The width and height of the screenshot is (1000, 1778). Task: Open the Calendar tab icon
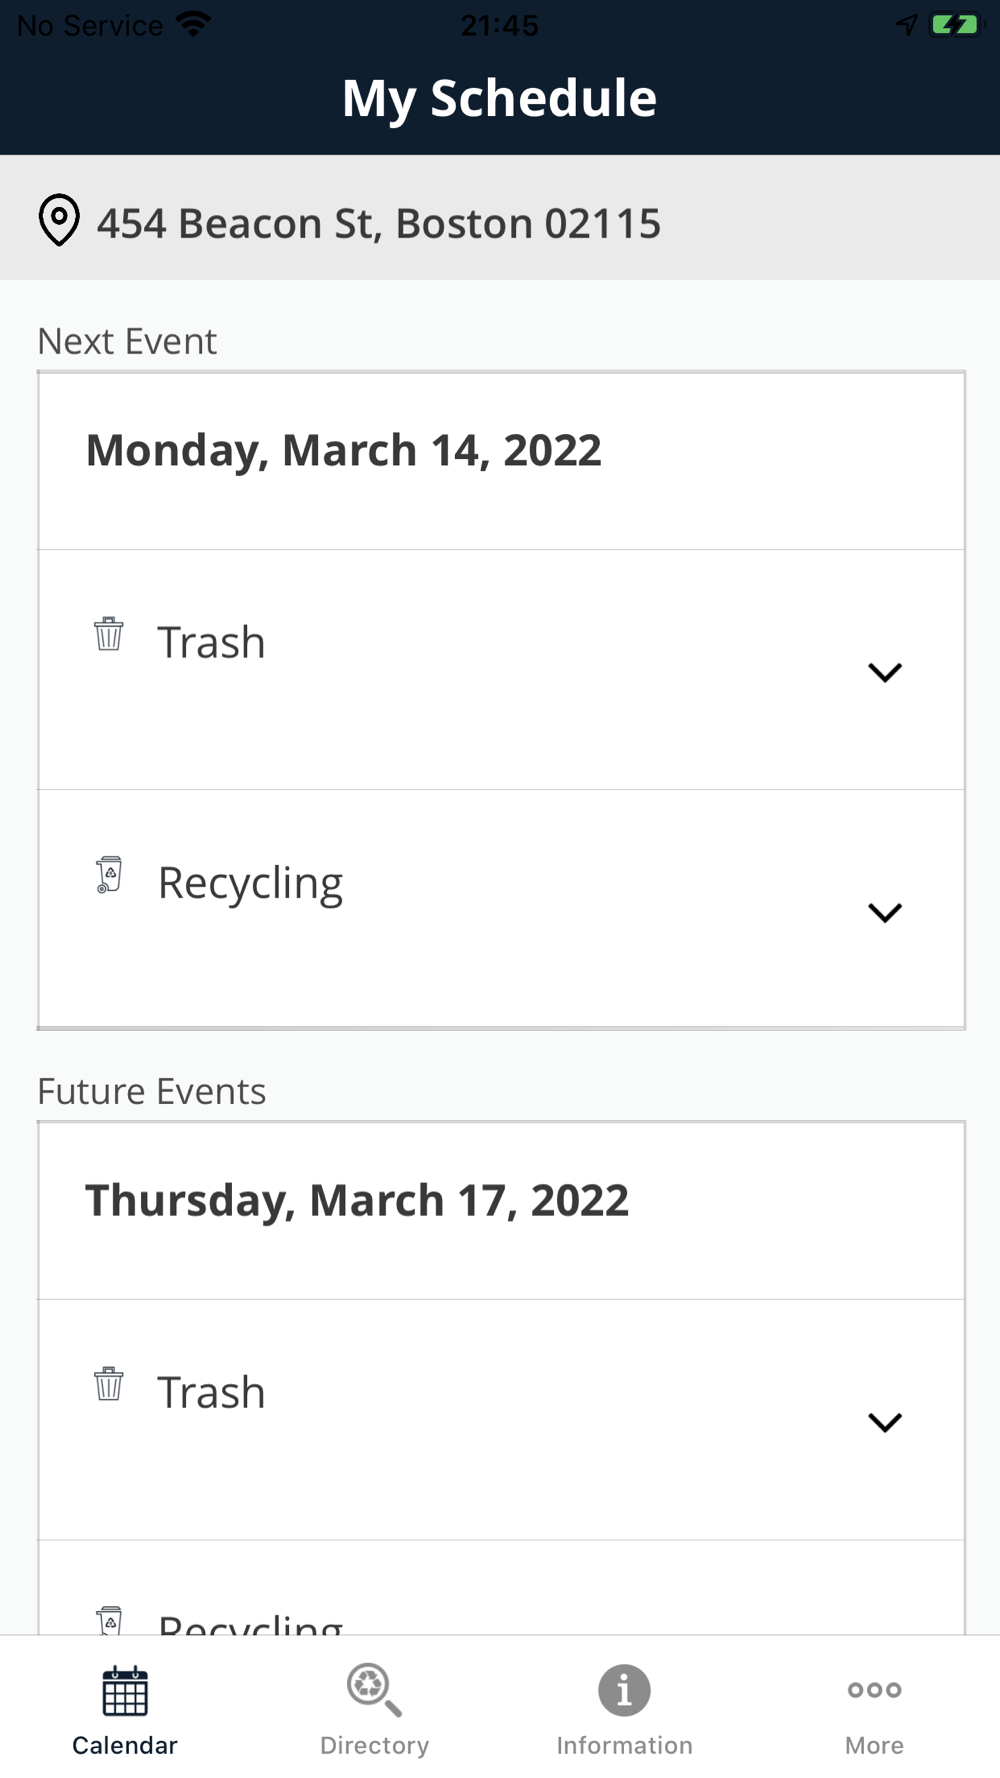click(125, 1690)
